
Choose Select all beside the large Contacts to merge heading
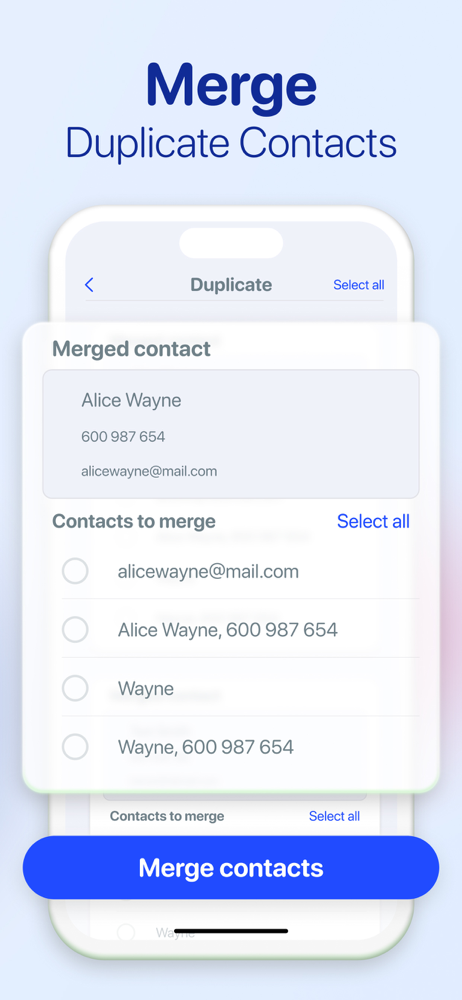pos(373,521)
